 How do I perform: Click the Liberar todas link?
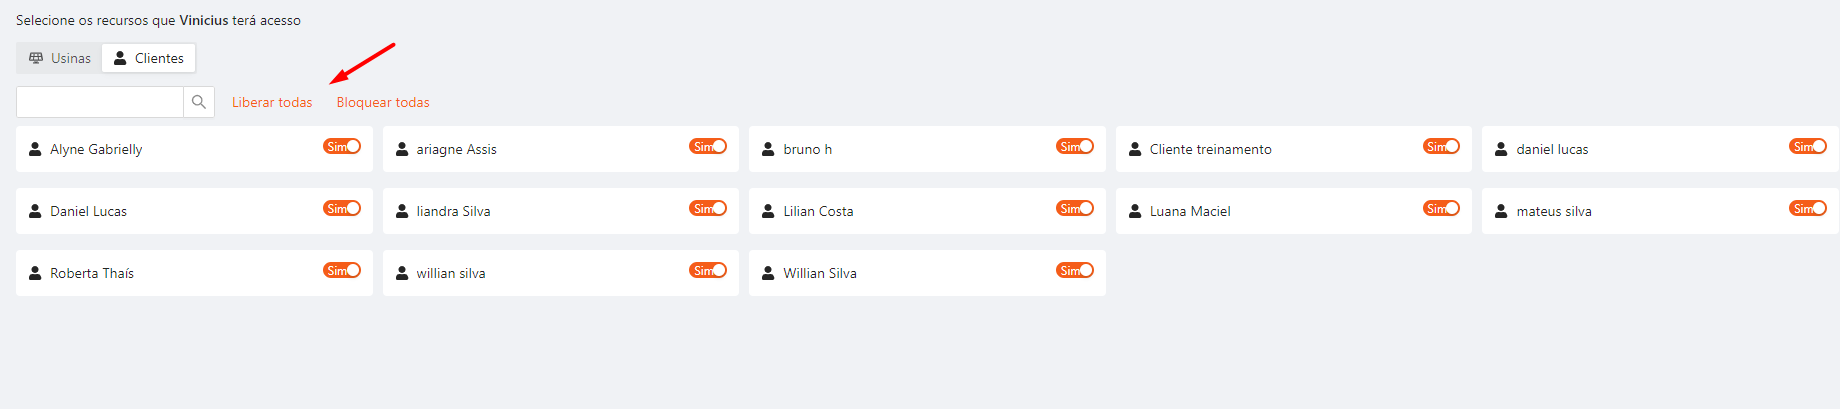(x=272, y=102)
